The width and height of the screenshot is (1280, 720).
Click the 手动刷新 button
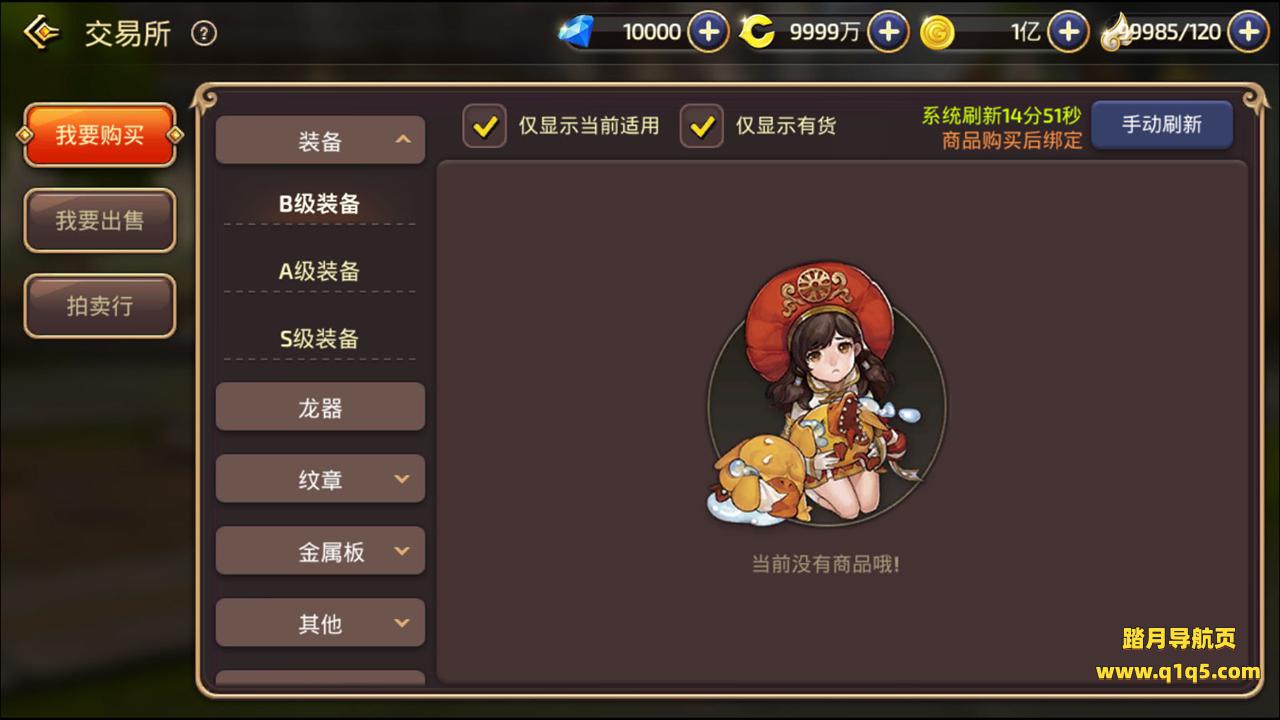[x=1162, y=125]
